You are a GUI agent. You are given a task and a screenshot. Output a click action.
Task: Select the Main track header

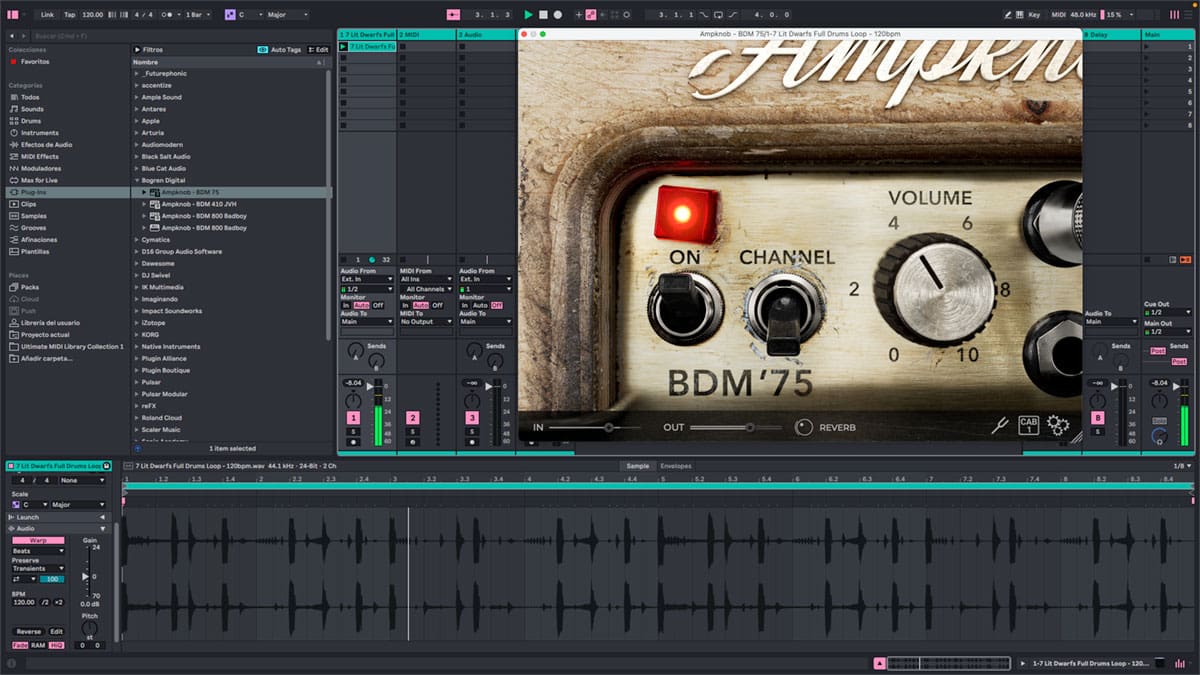(x=1169, y=34)
